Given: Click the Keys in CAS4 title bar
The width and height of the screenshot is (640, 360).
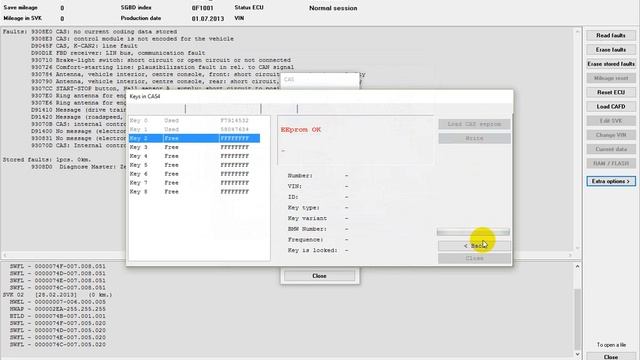Looking at the screenshot, I should [319, 97].
